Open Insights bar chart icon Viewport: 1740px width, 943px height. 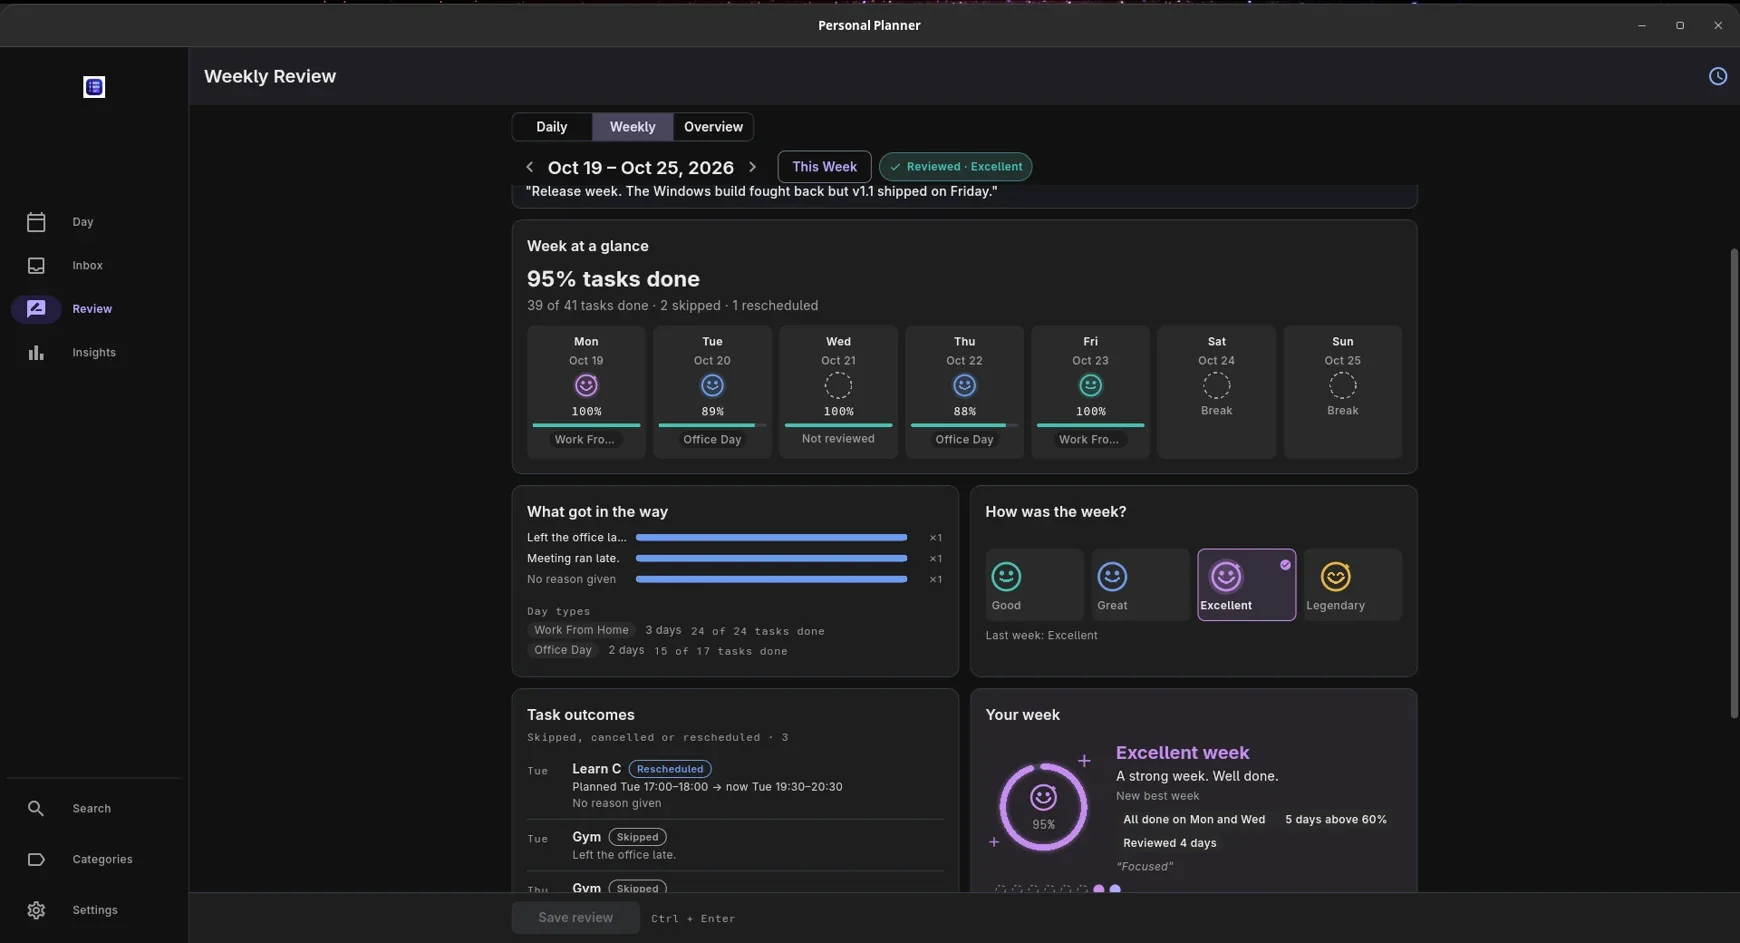coord(36,353)
